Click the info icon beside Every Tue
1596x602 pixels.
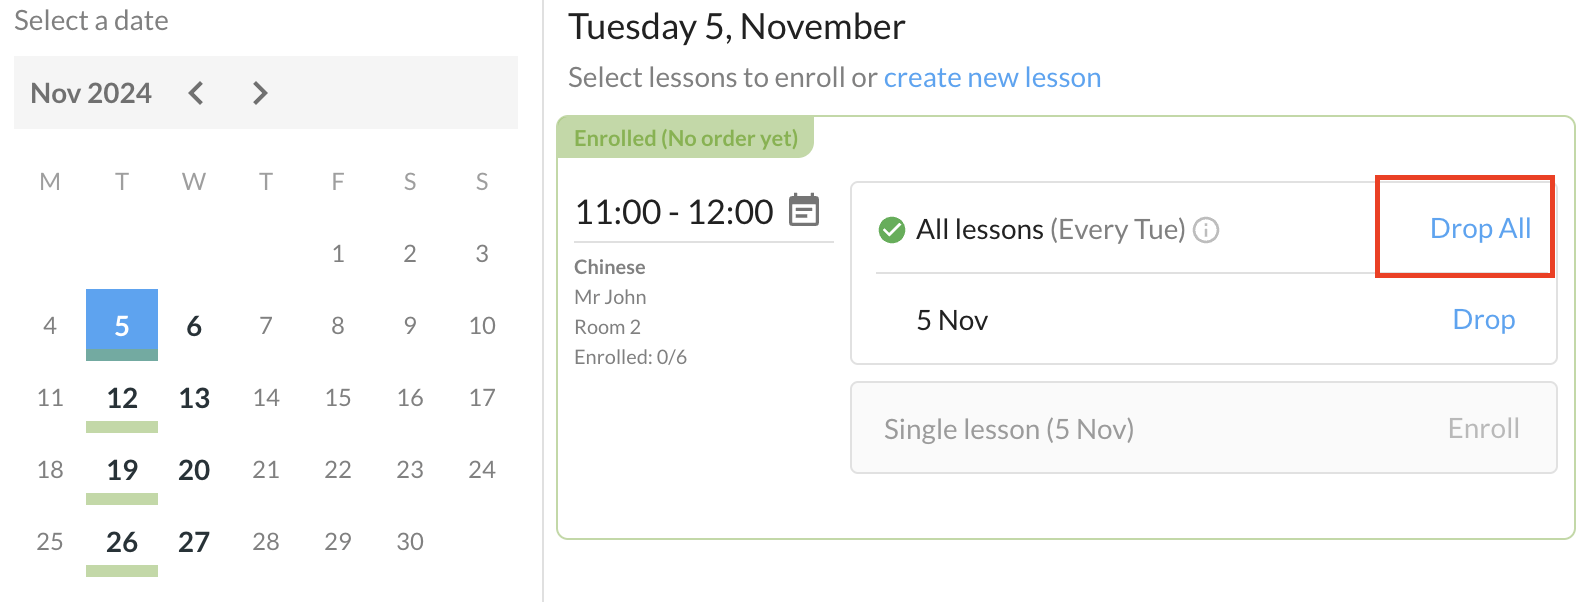pos(1207,230)
